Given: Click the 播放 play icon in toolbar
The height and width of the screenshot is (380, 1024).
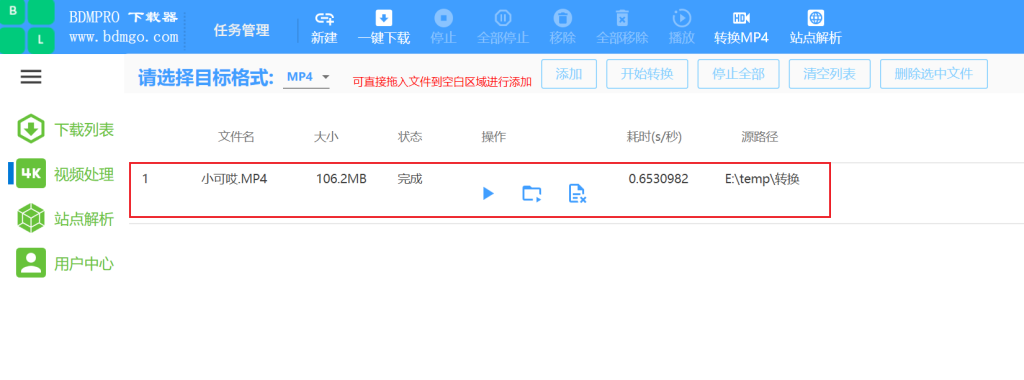Looking at the screenshot, I should [681, 18].
